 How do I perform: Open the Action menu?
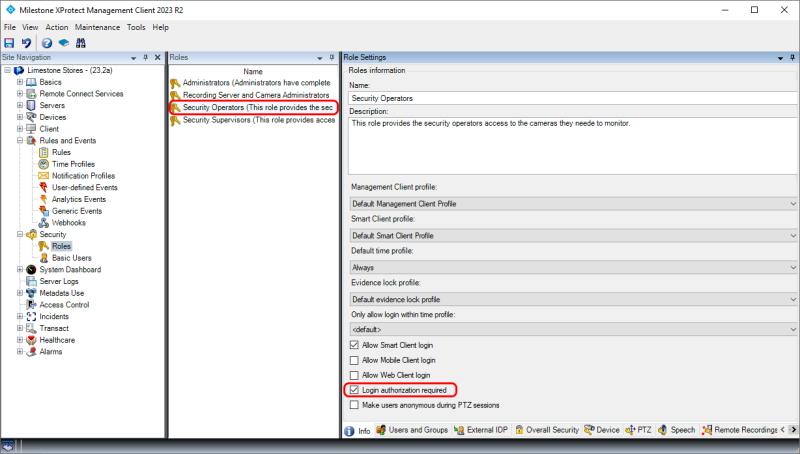pos(57,27)
